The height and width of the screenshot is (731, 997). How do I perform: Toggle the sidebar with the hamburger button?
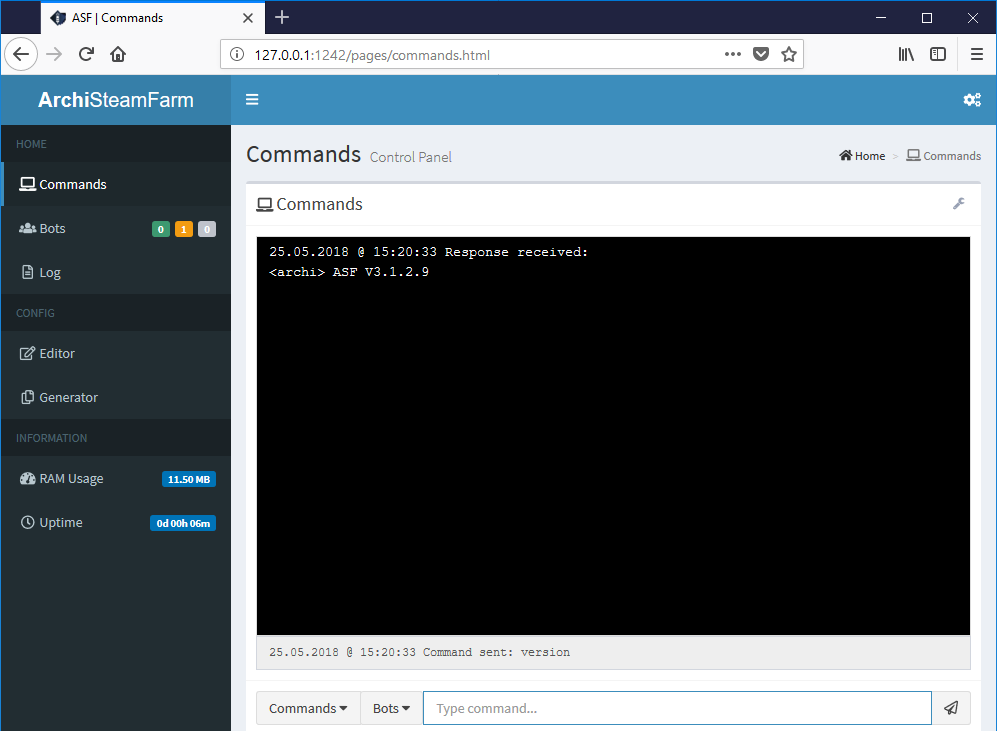click(252, 99)
